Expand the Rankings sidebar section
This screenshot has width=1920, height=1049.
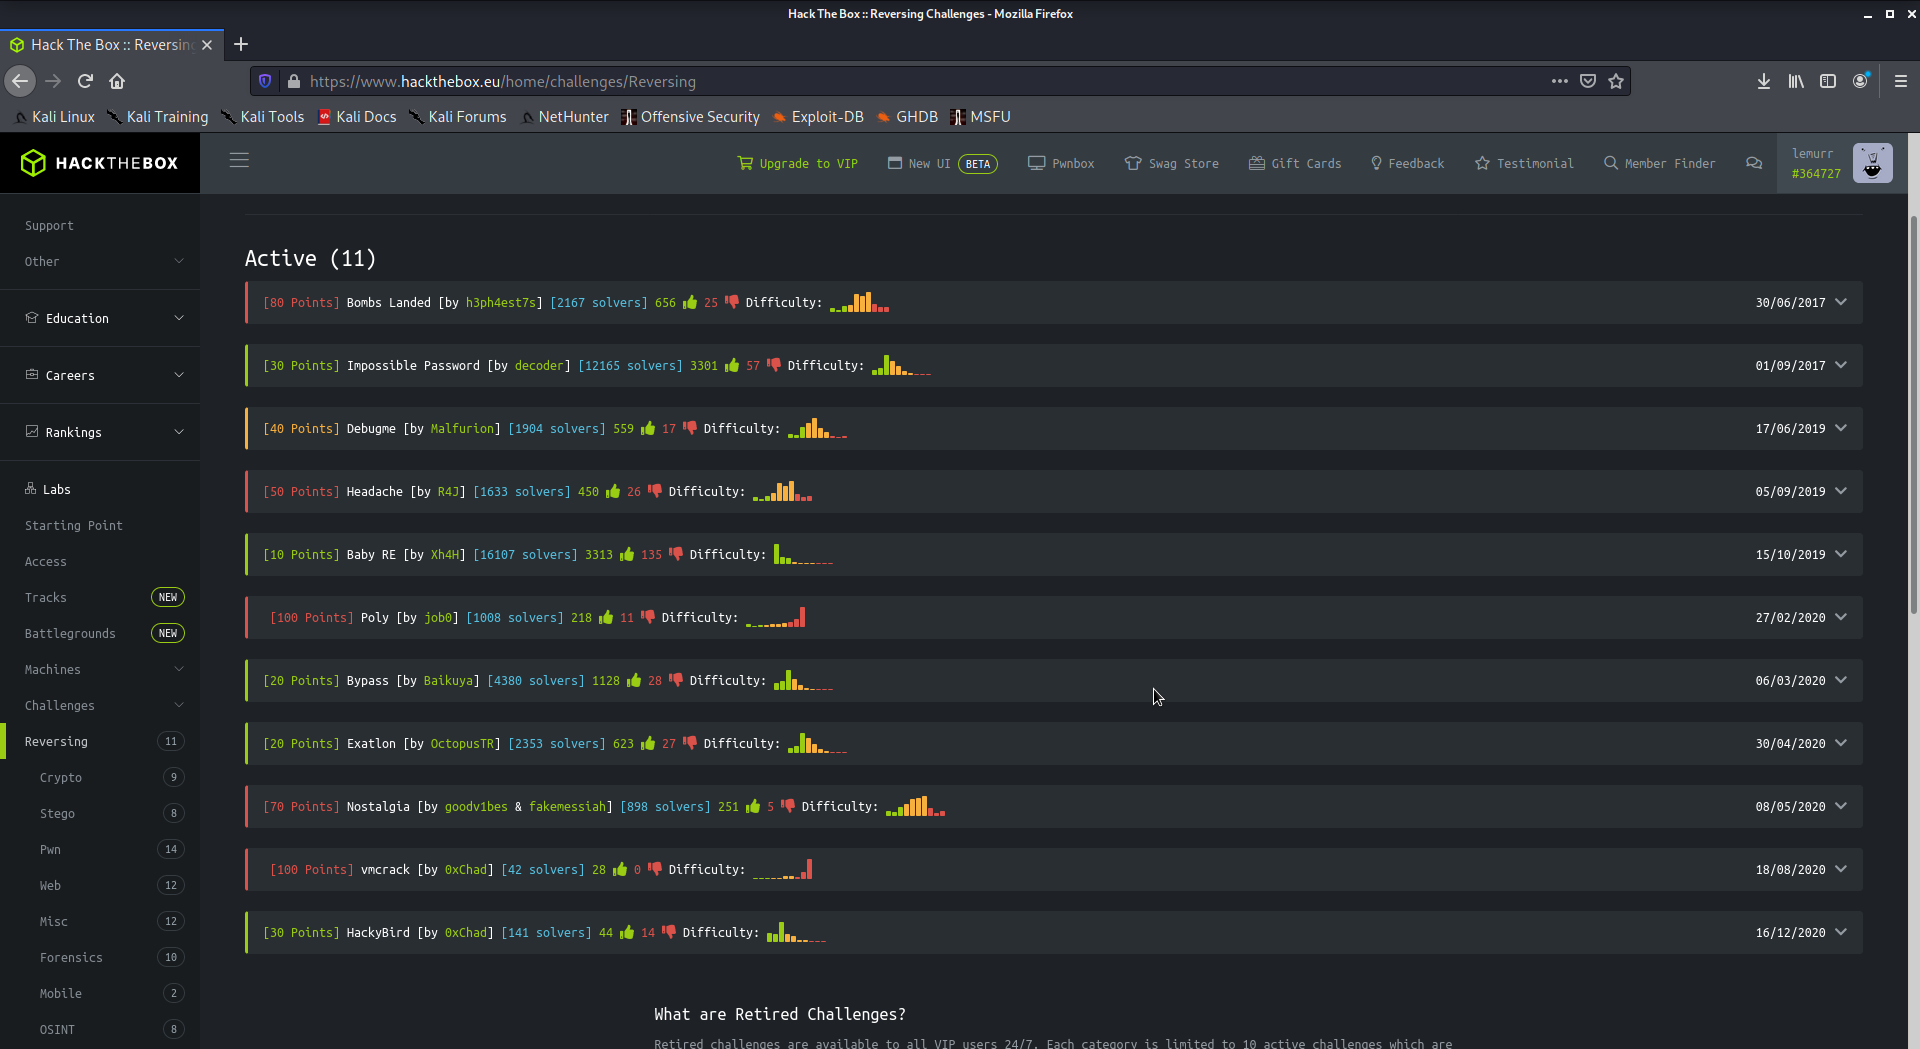100,432
